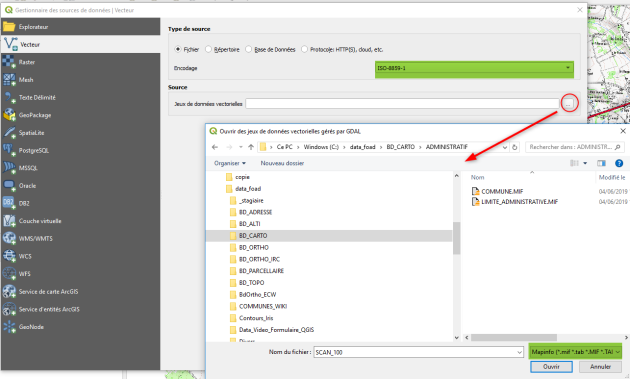Click the Oracle source icon
This screenshot has height=379, width=630.
[x=9, y=186]
